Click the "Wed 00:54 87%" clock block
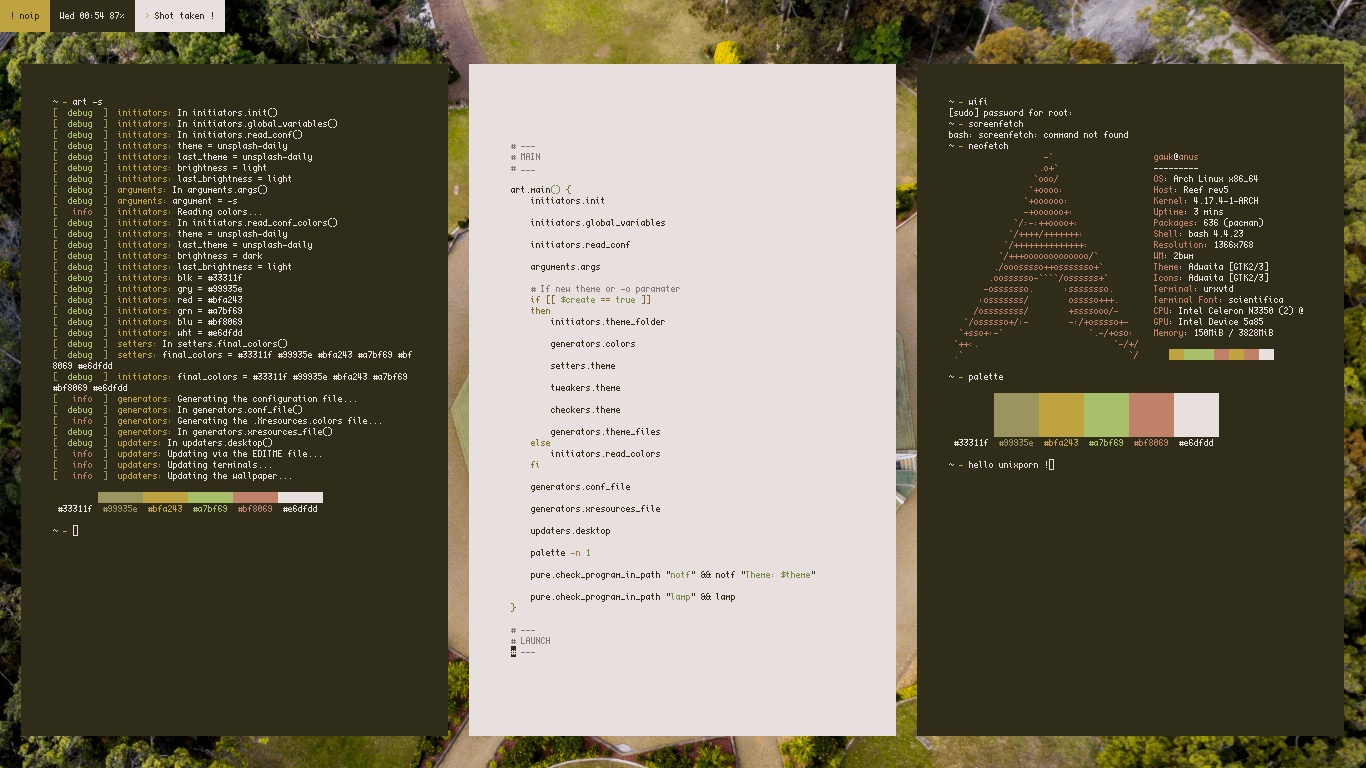This screenshot has height=768, width=1366. point(92,16)
